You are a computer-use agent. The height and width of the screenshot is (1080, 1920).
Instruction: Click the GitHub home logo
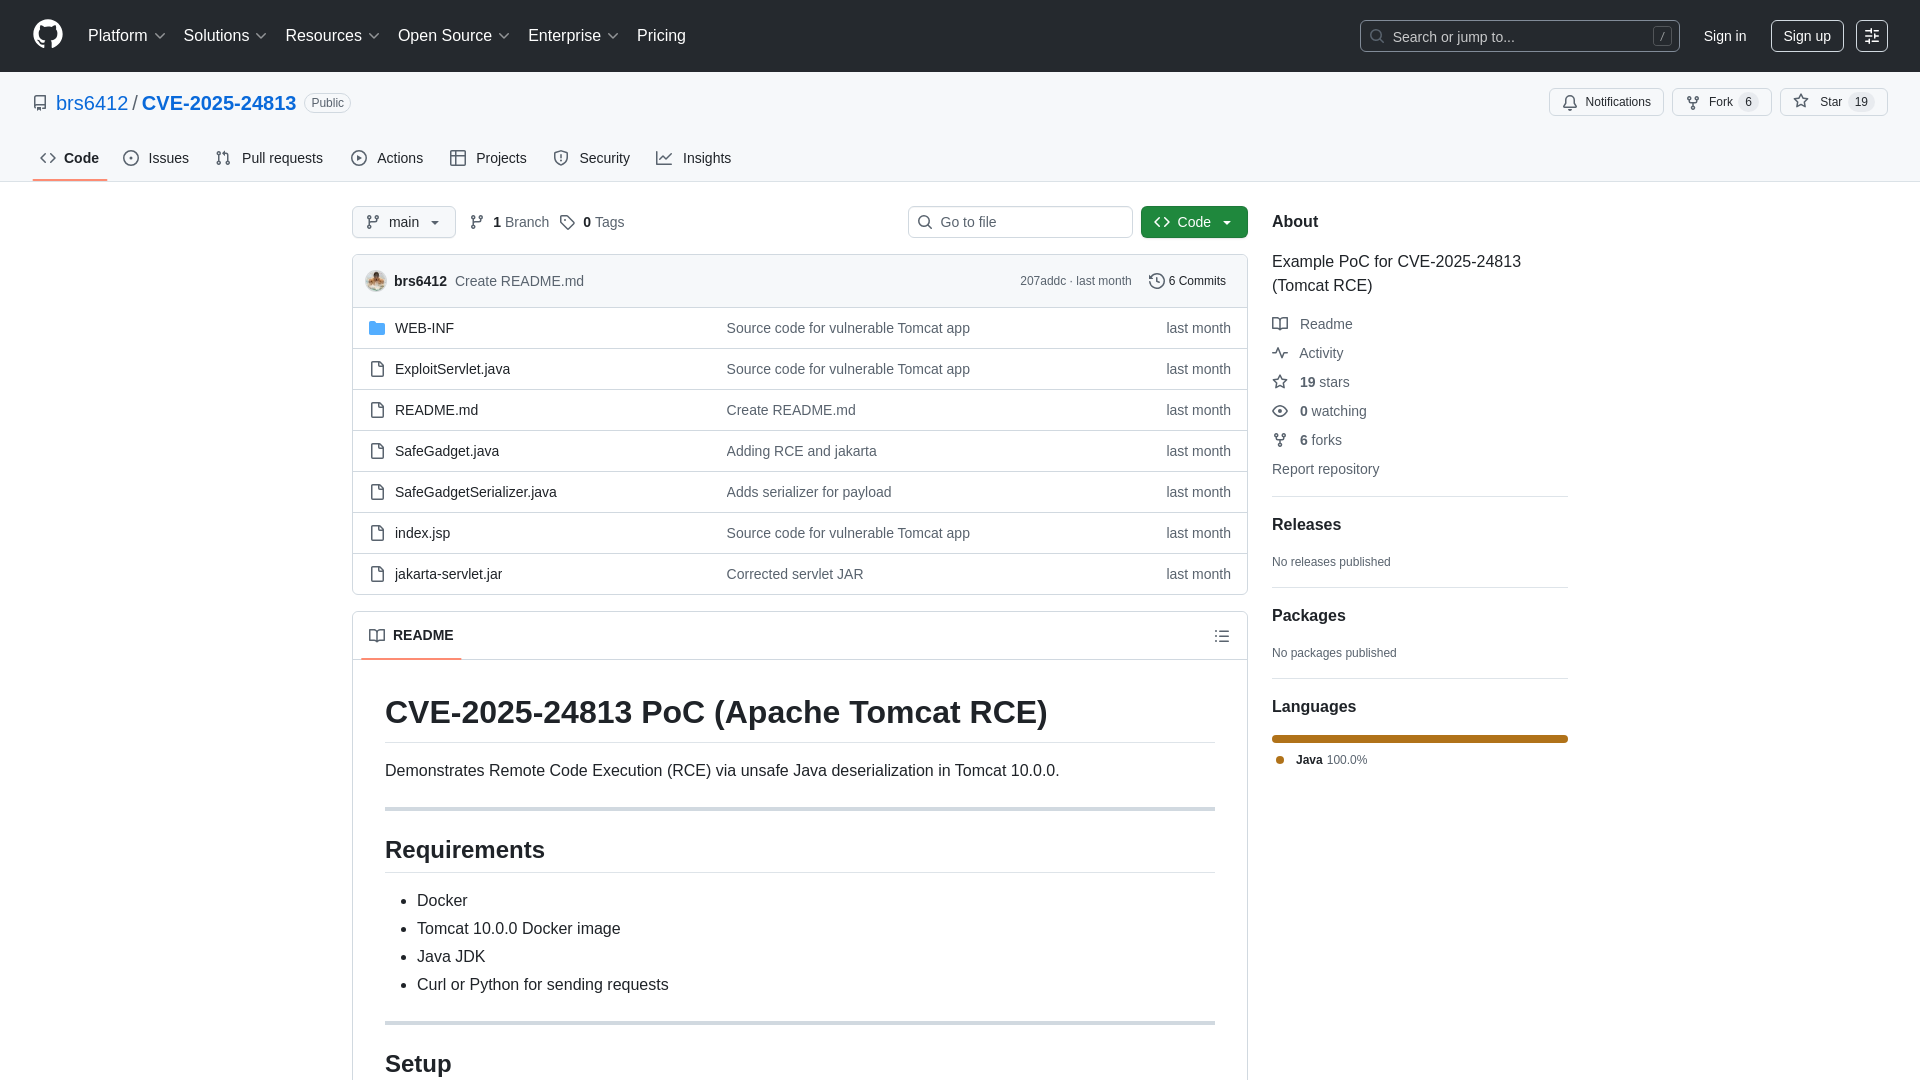click(x=46, y=35)
